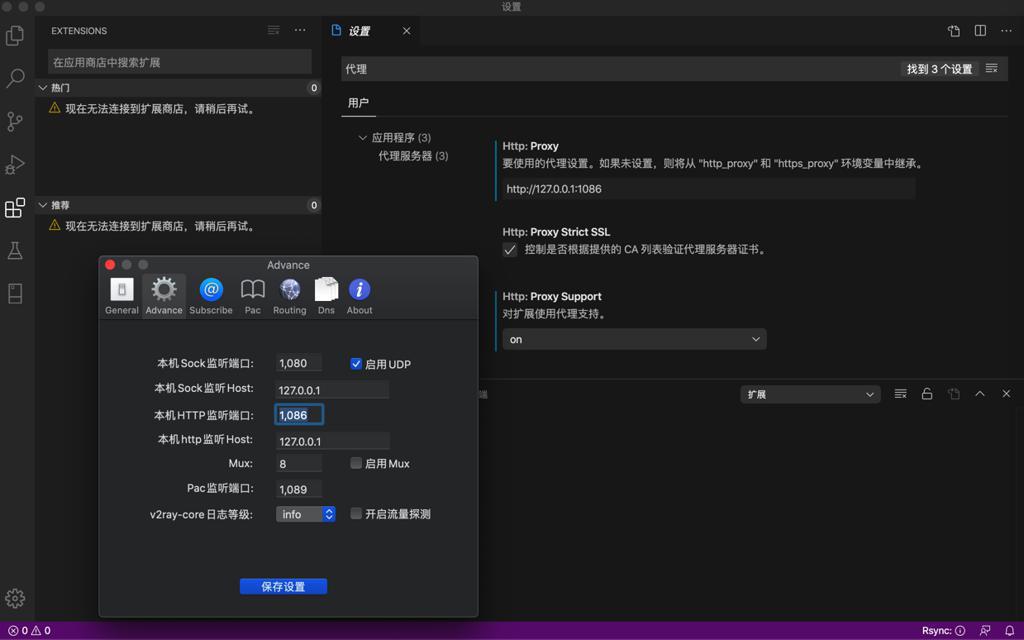
Task: Click the Http Proxy value field
Action: click(708, 189)
